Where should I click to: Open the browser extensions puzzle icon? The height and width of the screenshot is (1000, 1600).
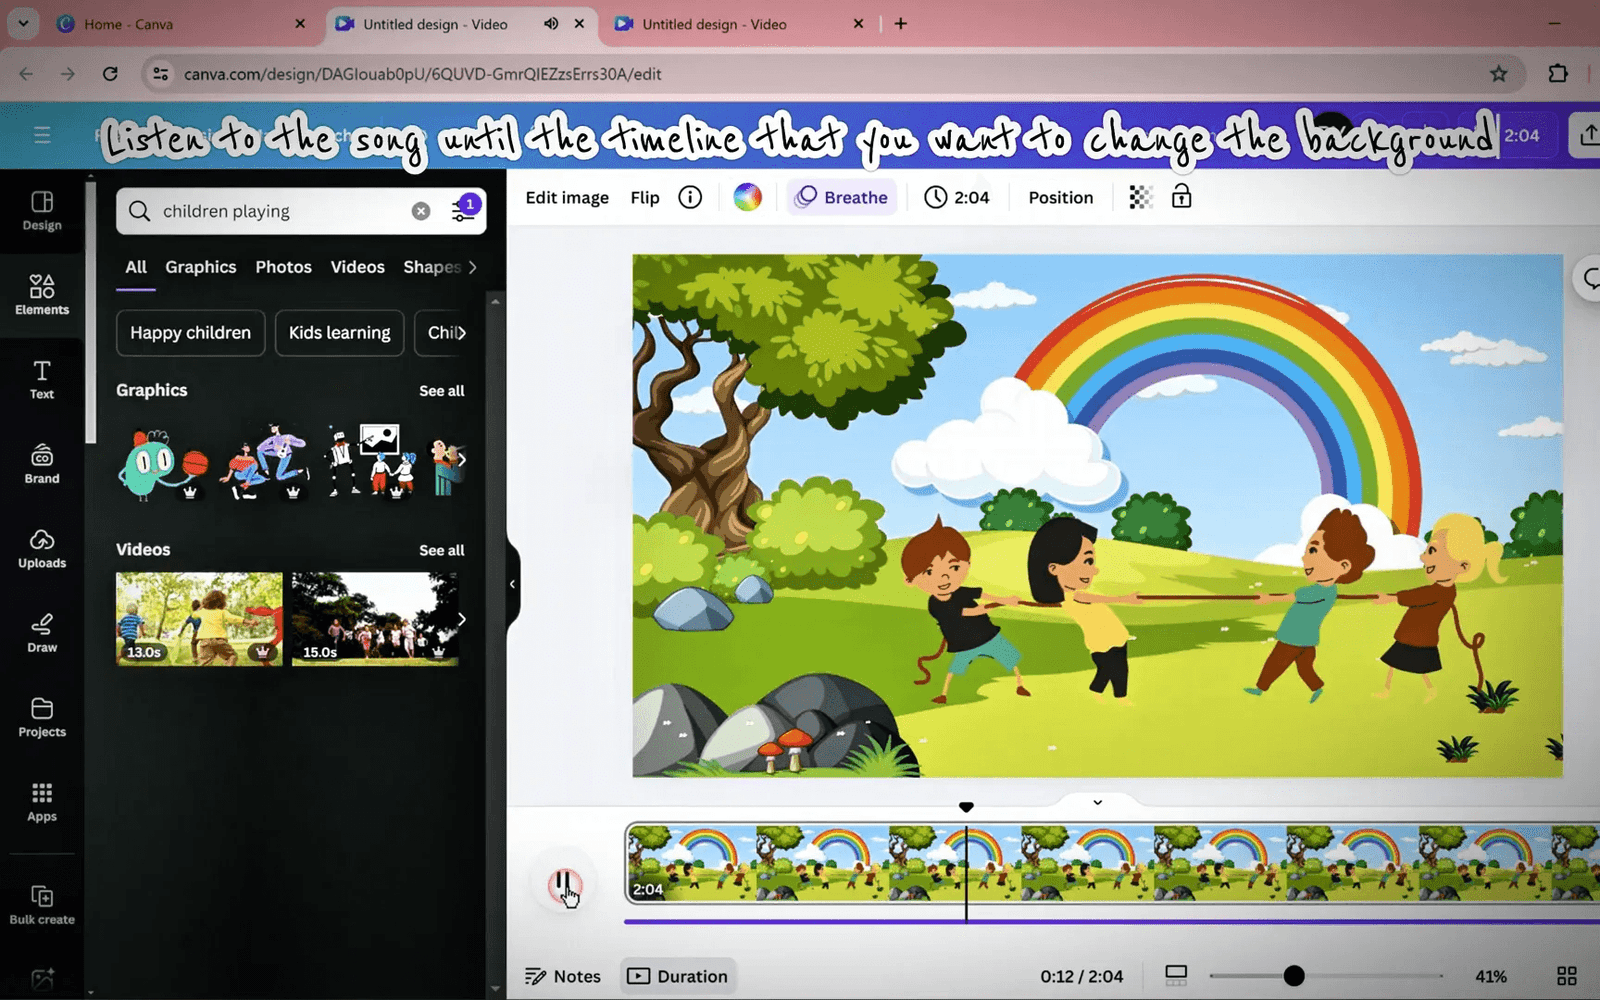coord(1557,73)
